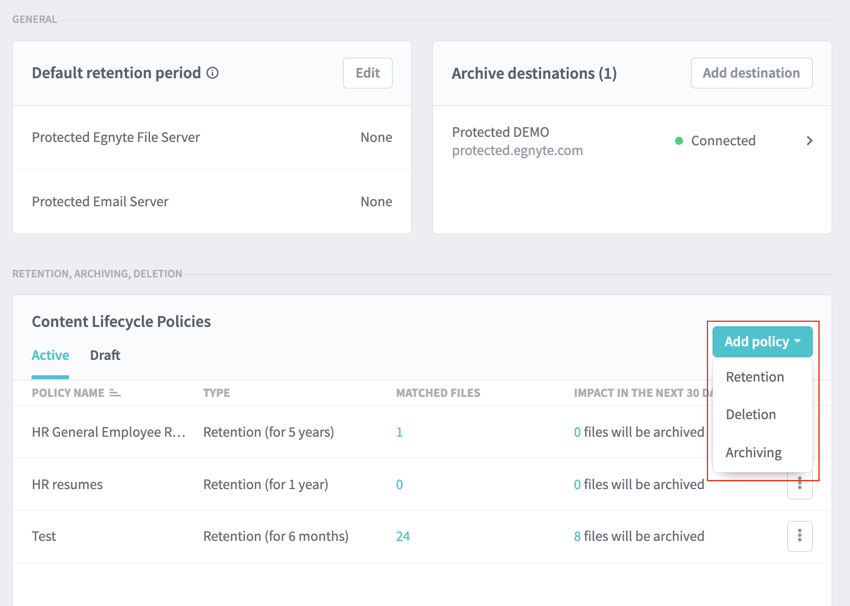
Task: Click the Protected Egnyte File Server row
Action: click(116, 137)
